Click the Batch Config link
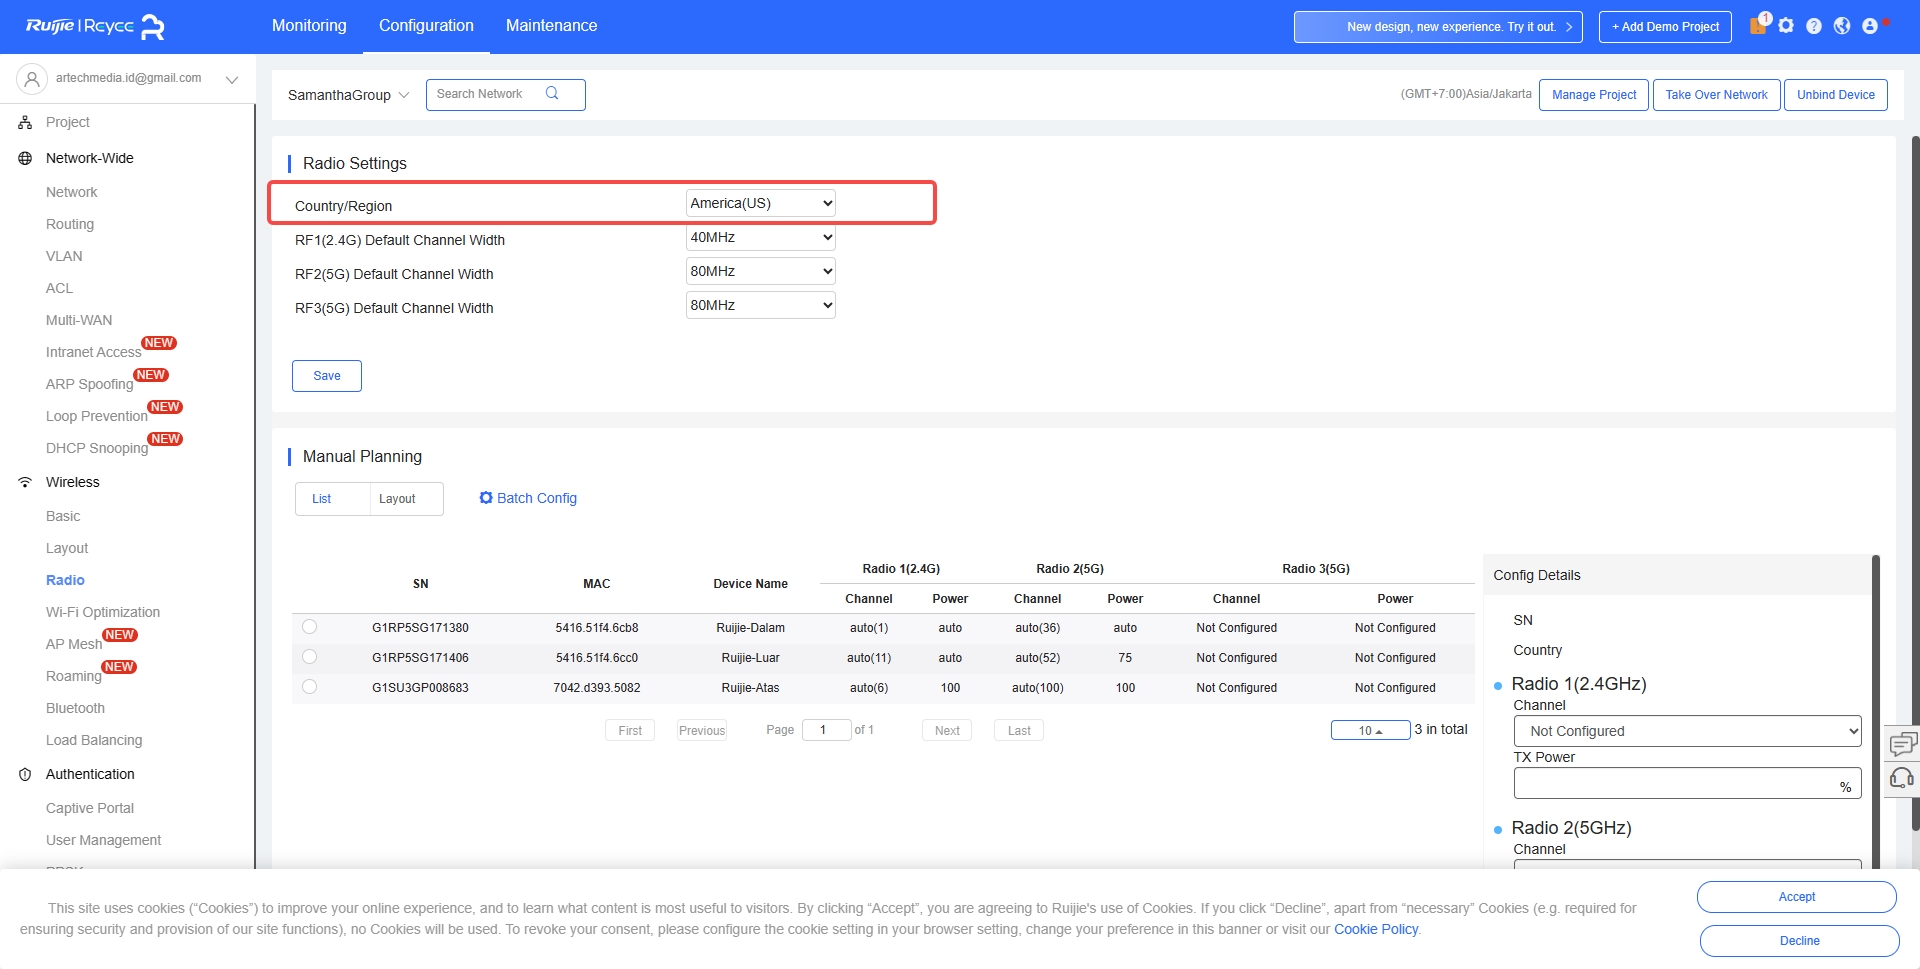Image resolution: width=1920 pixels, height=969 pixels. point(528,498)
